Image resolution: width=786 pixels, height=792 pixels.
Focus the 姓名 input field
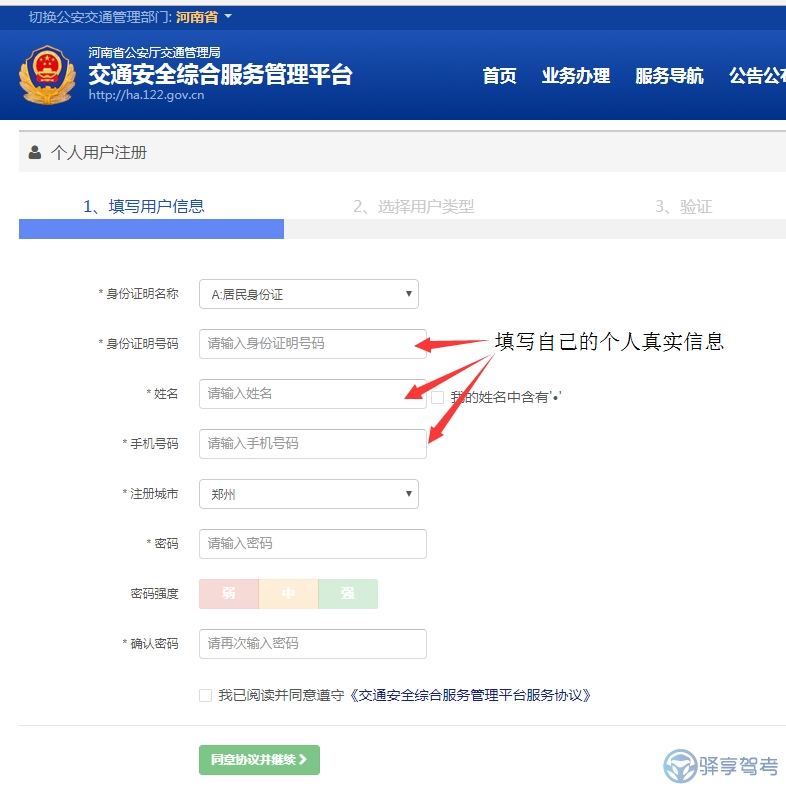click(313, 394)
